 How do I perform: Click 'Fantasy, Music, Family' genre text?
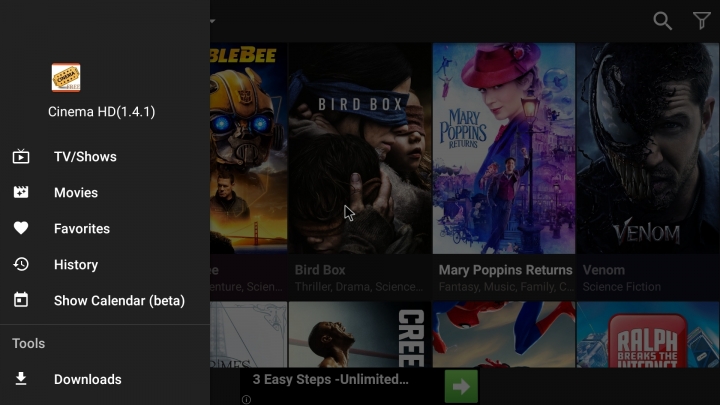coord(506,287)
